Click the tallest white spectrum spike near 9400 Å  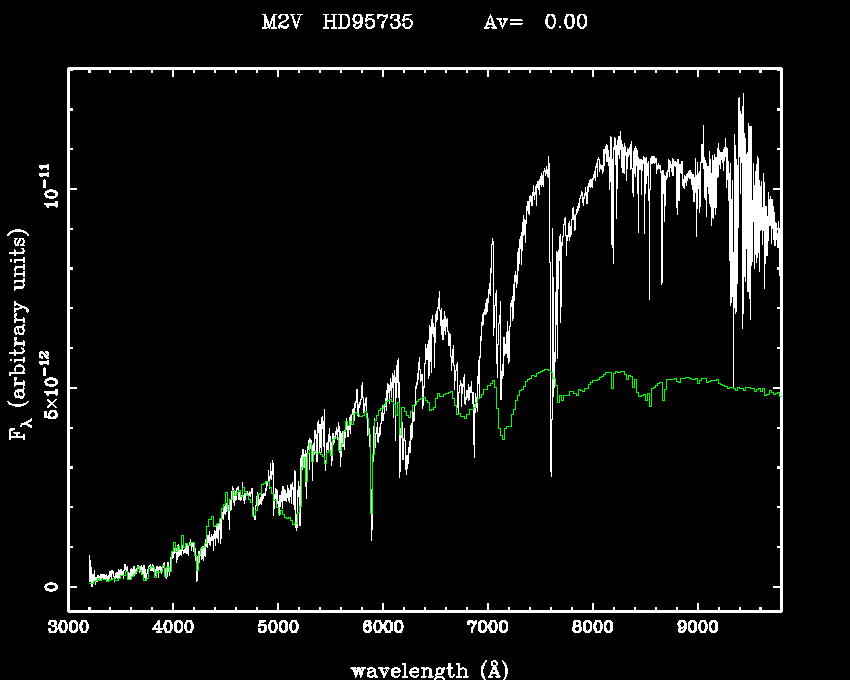(x=741, y=98)
